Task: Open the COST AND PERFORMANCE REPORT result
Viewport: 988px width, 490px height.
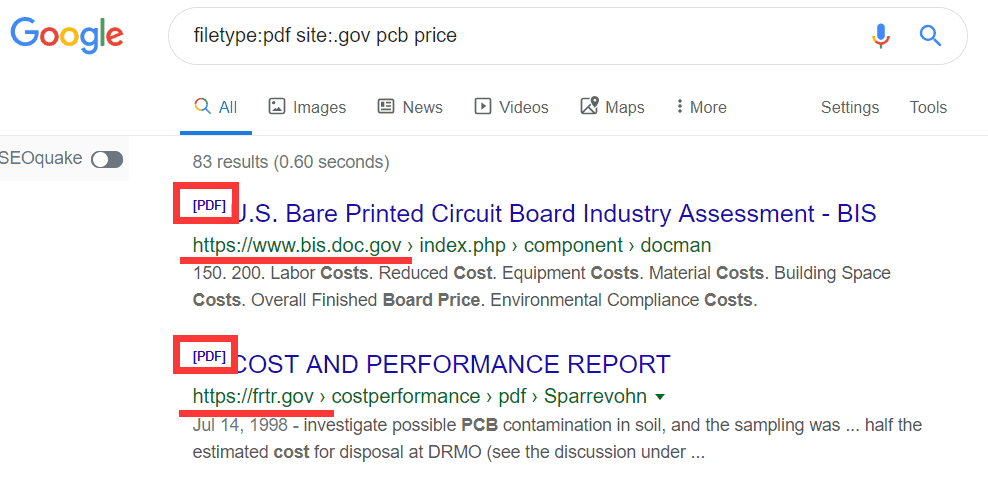Action: (x=452, y=364)
